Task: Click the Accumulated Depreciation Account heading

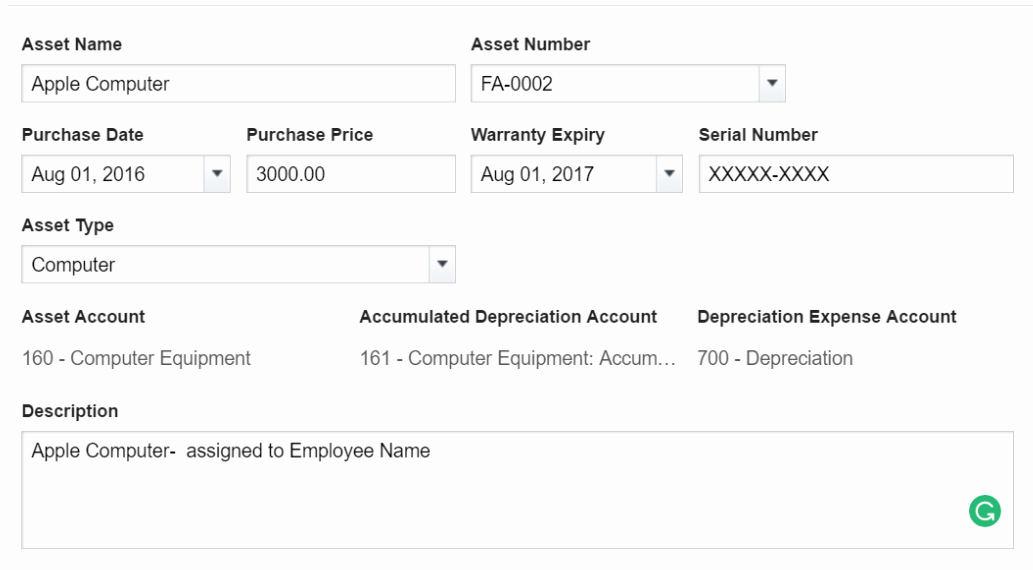Action: point(508,316)
